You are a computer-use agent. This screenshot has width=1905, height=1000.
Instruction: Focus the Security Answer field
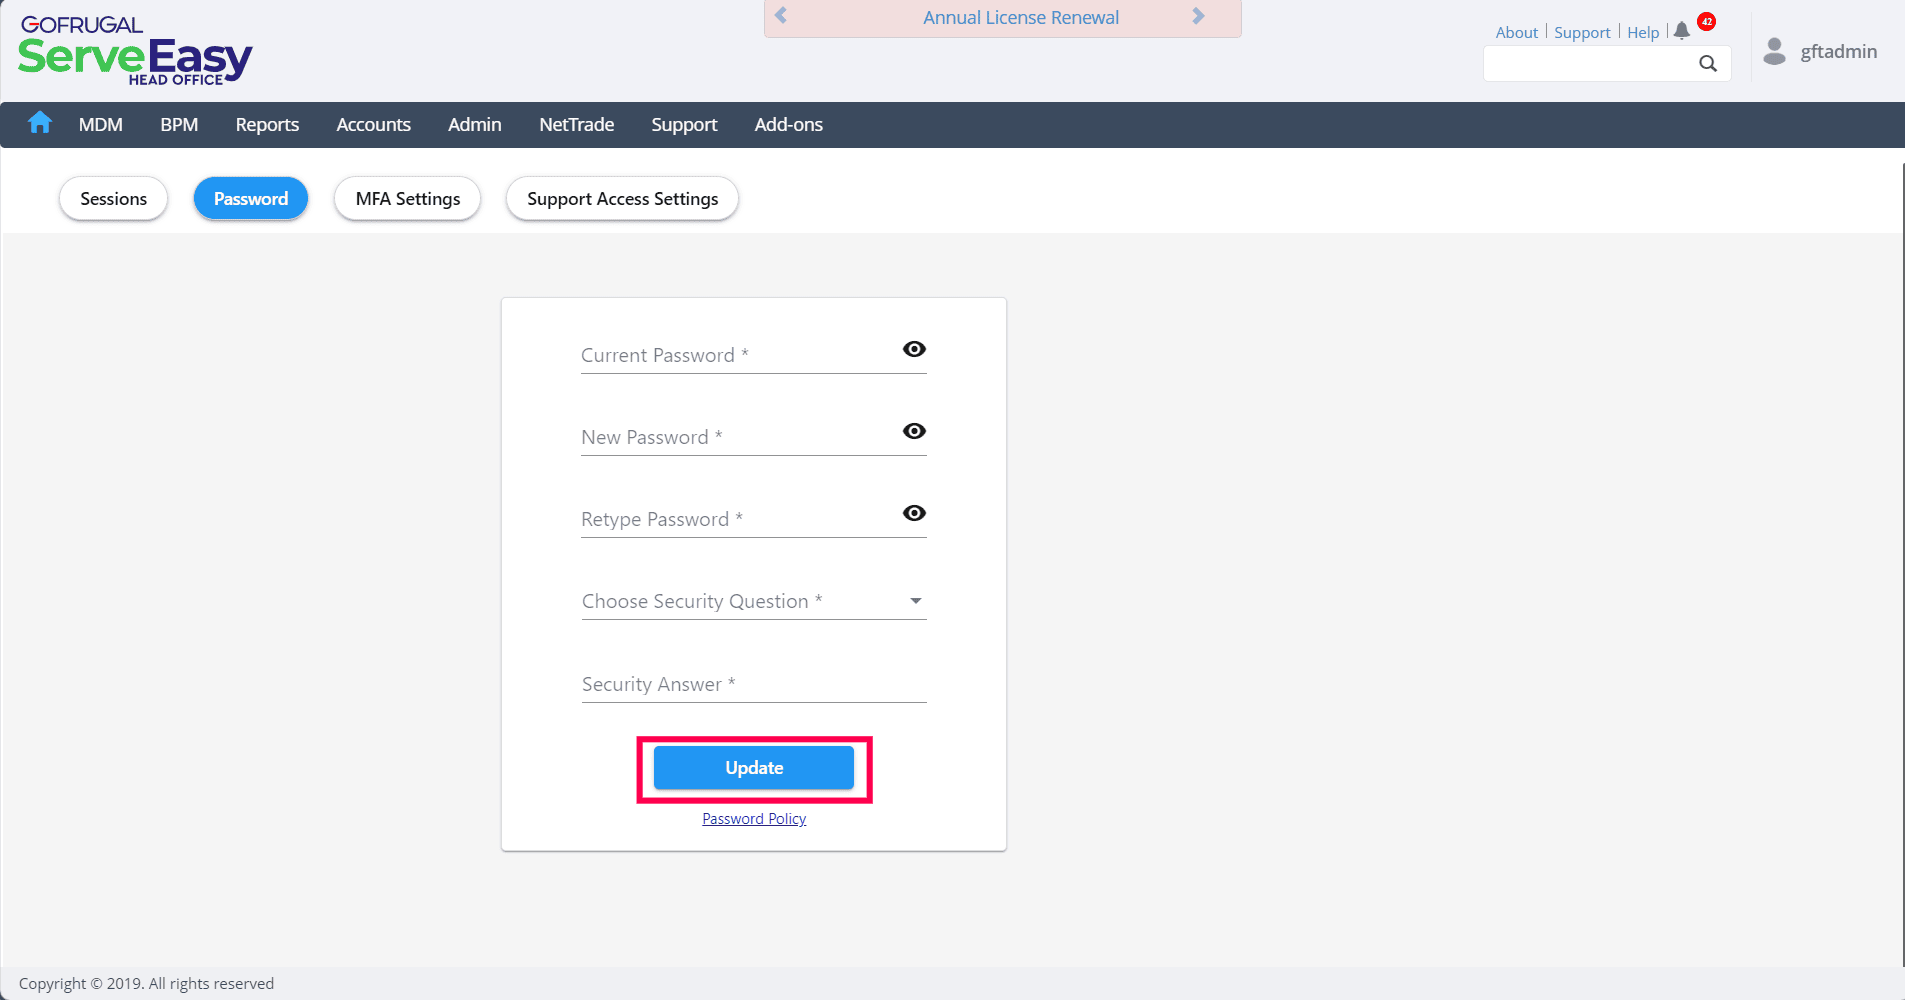[754, 685]
